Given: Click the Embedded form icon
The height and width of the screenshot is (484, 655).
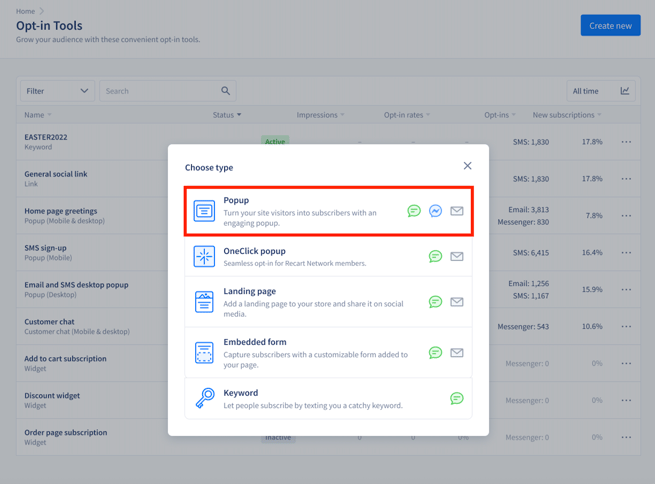Looking at the screenshot, I should click(x=204, y=353).
